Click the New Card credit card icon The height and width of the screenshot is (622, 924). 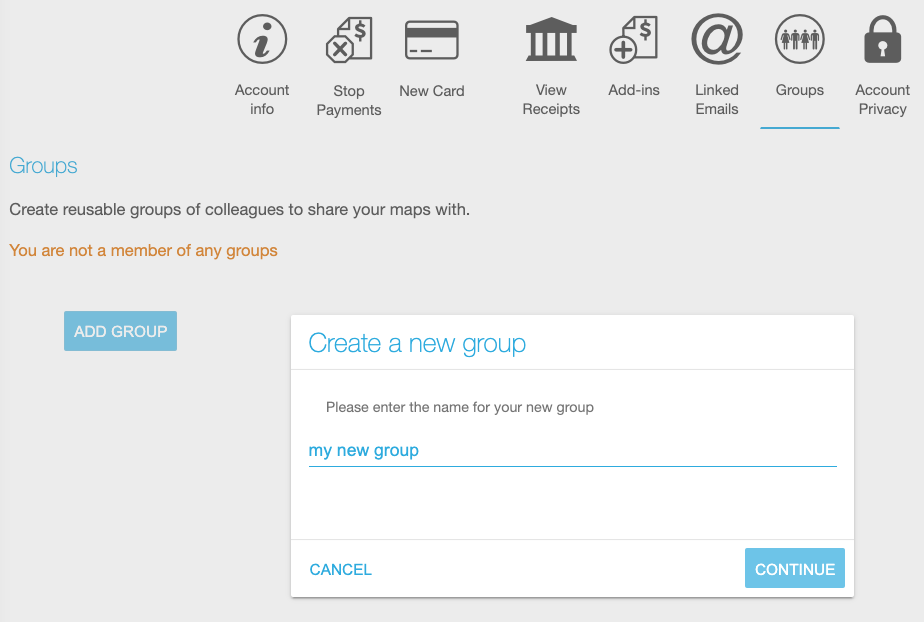pos(432,40)
